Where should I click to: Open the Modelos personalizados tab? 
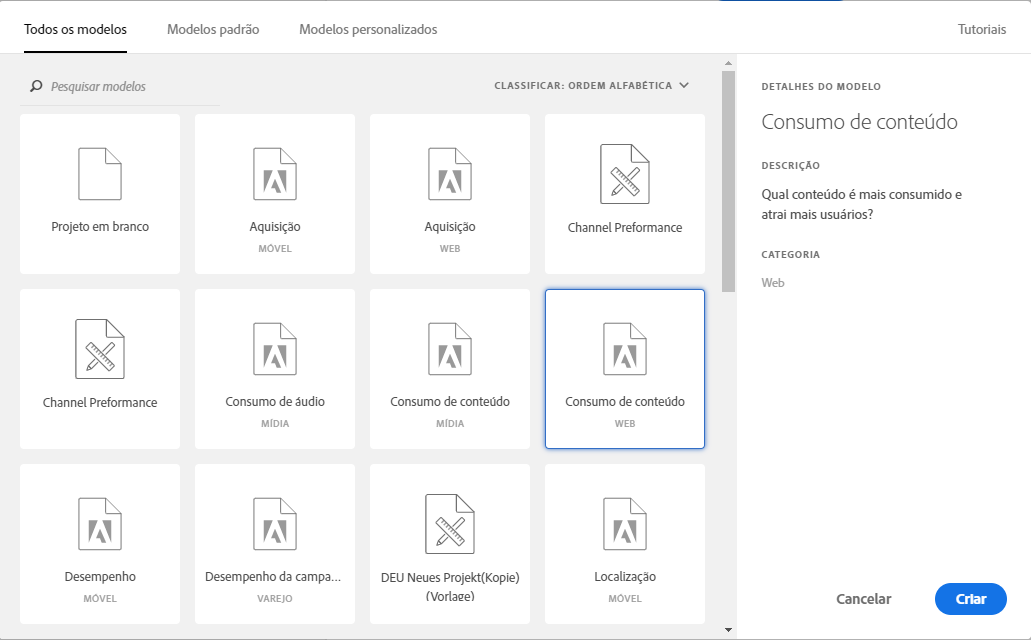tap(368, 30)
